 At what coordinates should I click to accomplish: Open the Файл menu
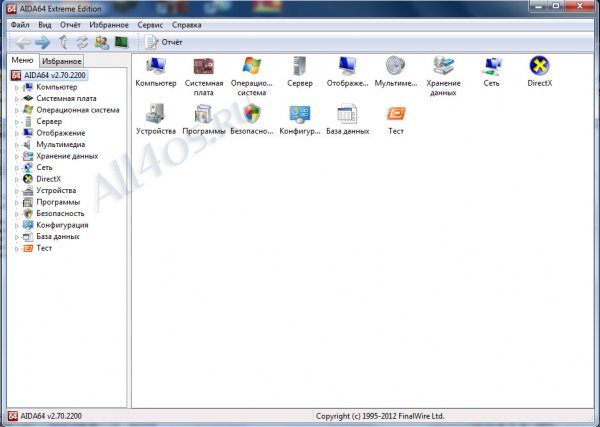tap(20, 25)
